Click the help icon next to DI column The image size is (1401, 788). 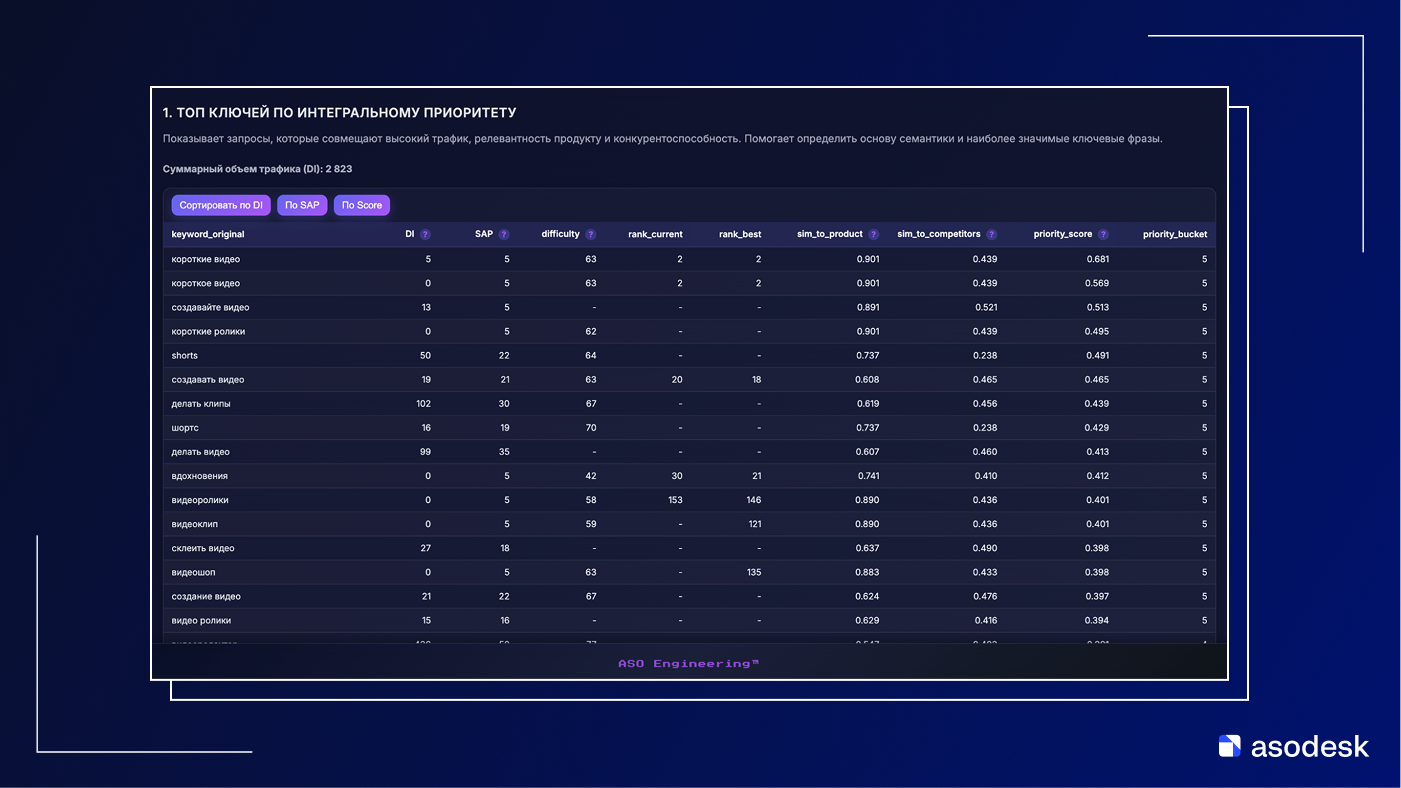(x=425, y=235)
